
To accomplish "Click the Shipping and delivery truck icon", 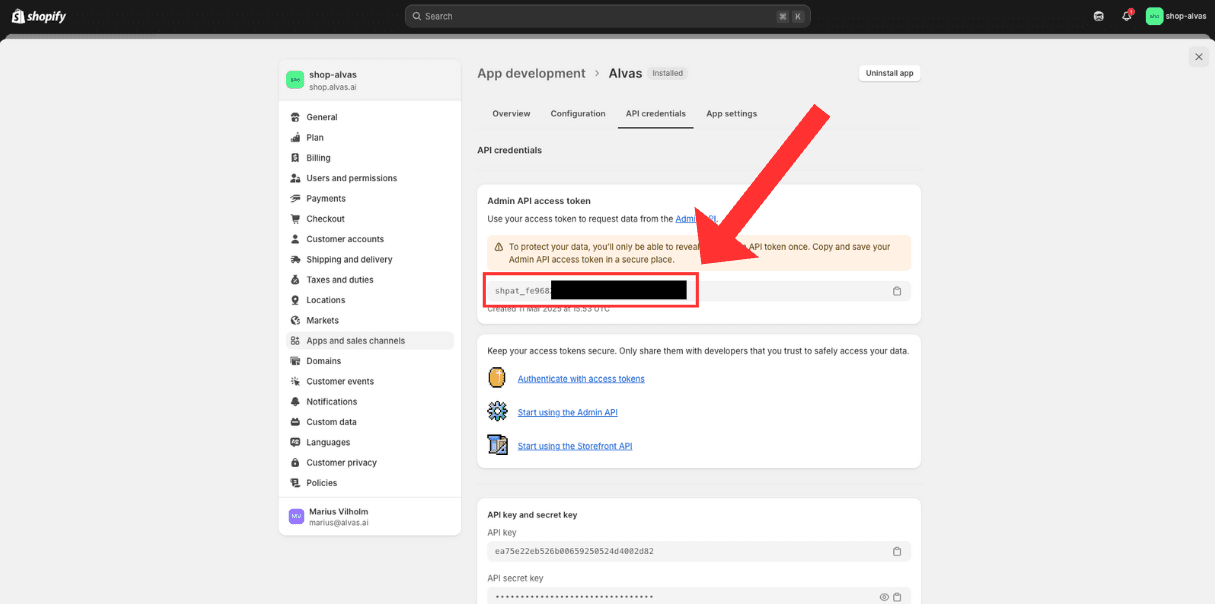I will (295, 259).
